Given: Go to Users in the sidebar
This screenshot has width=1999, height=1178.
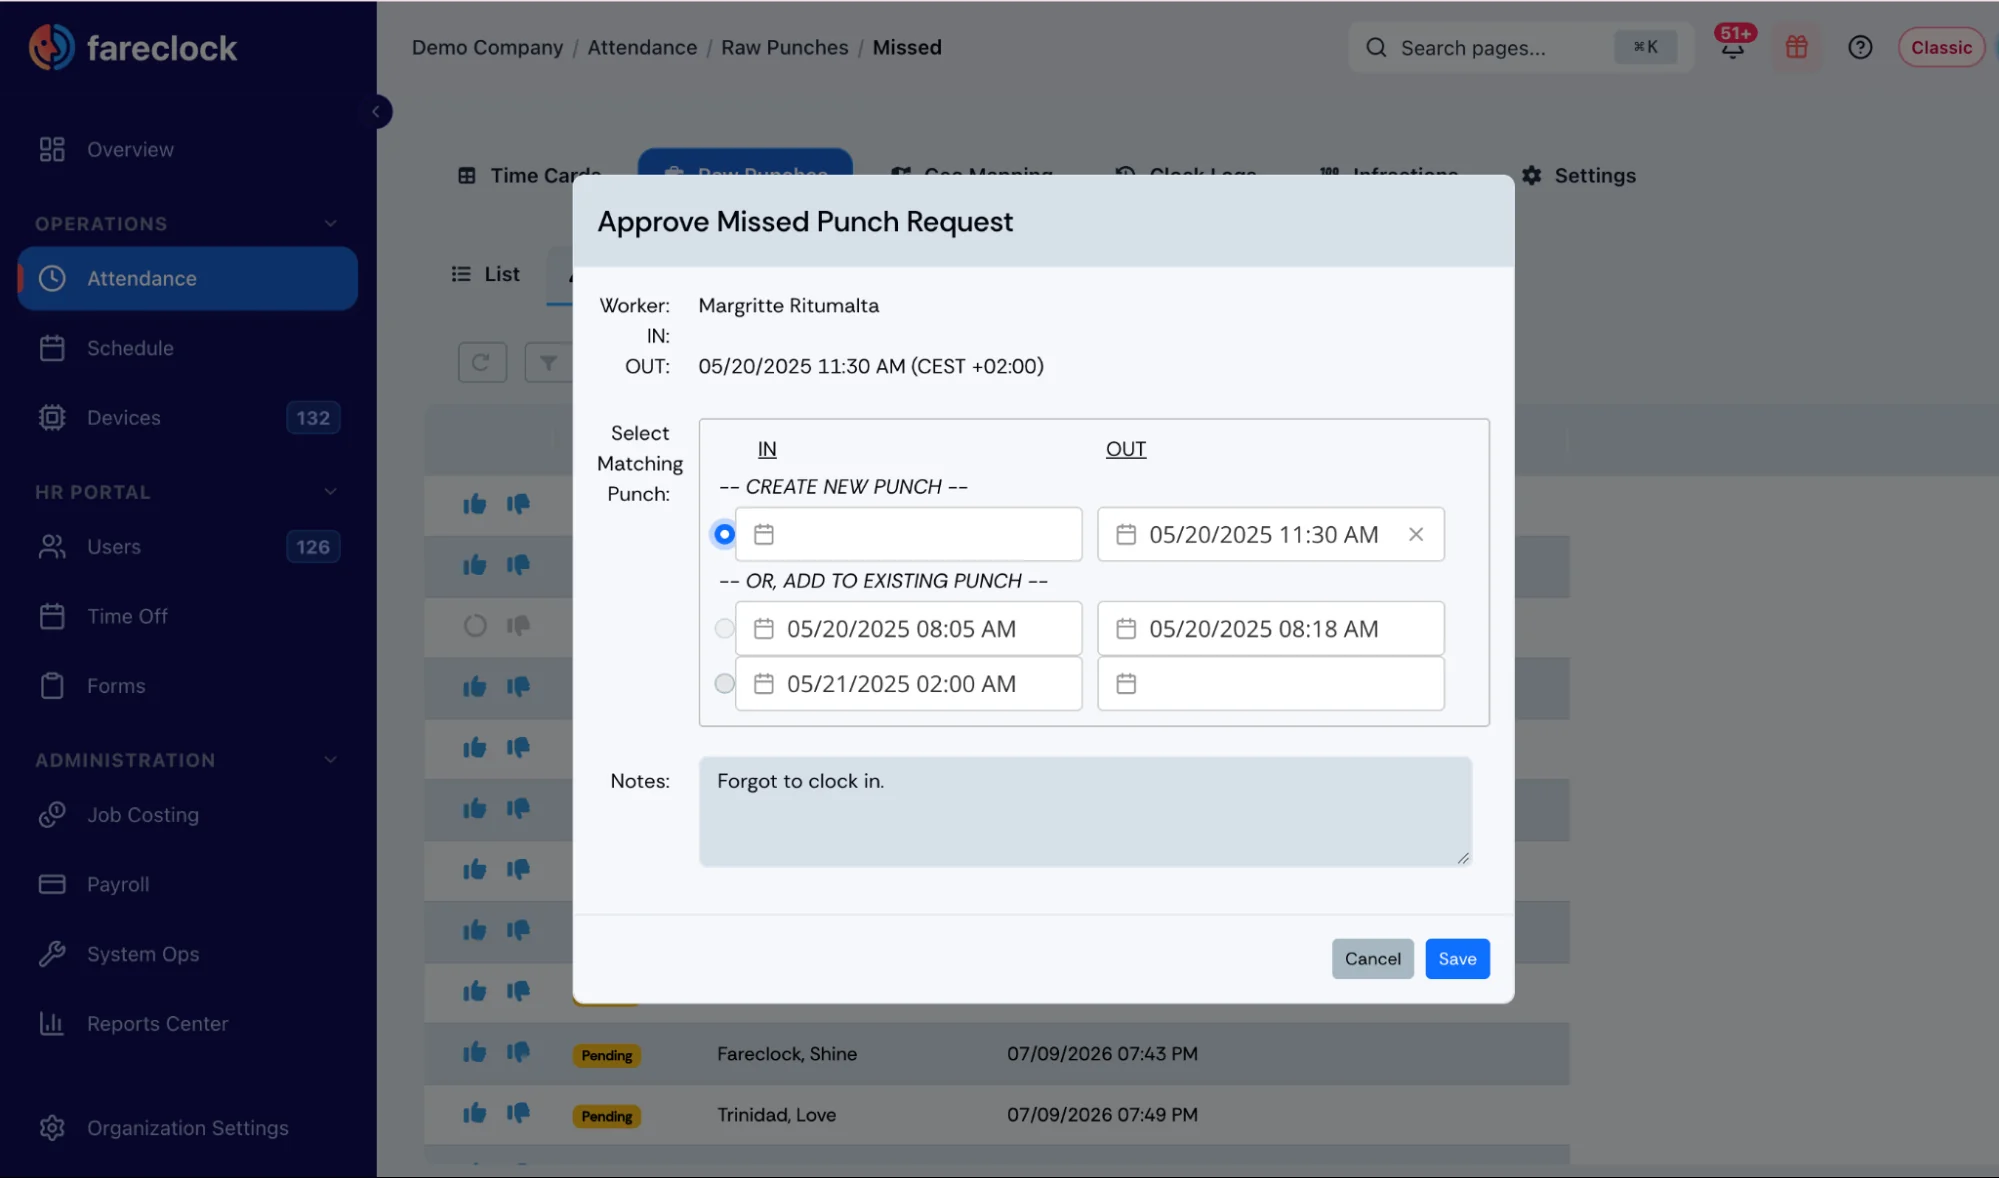Looking at the screenshot, I should pos(188,546).
